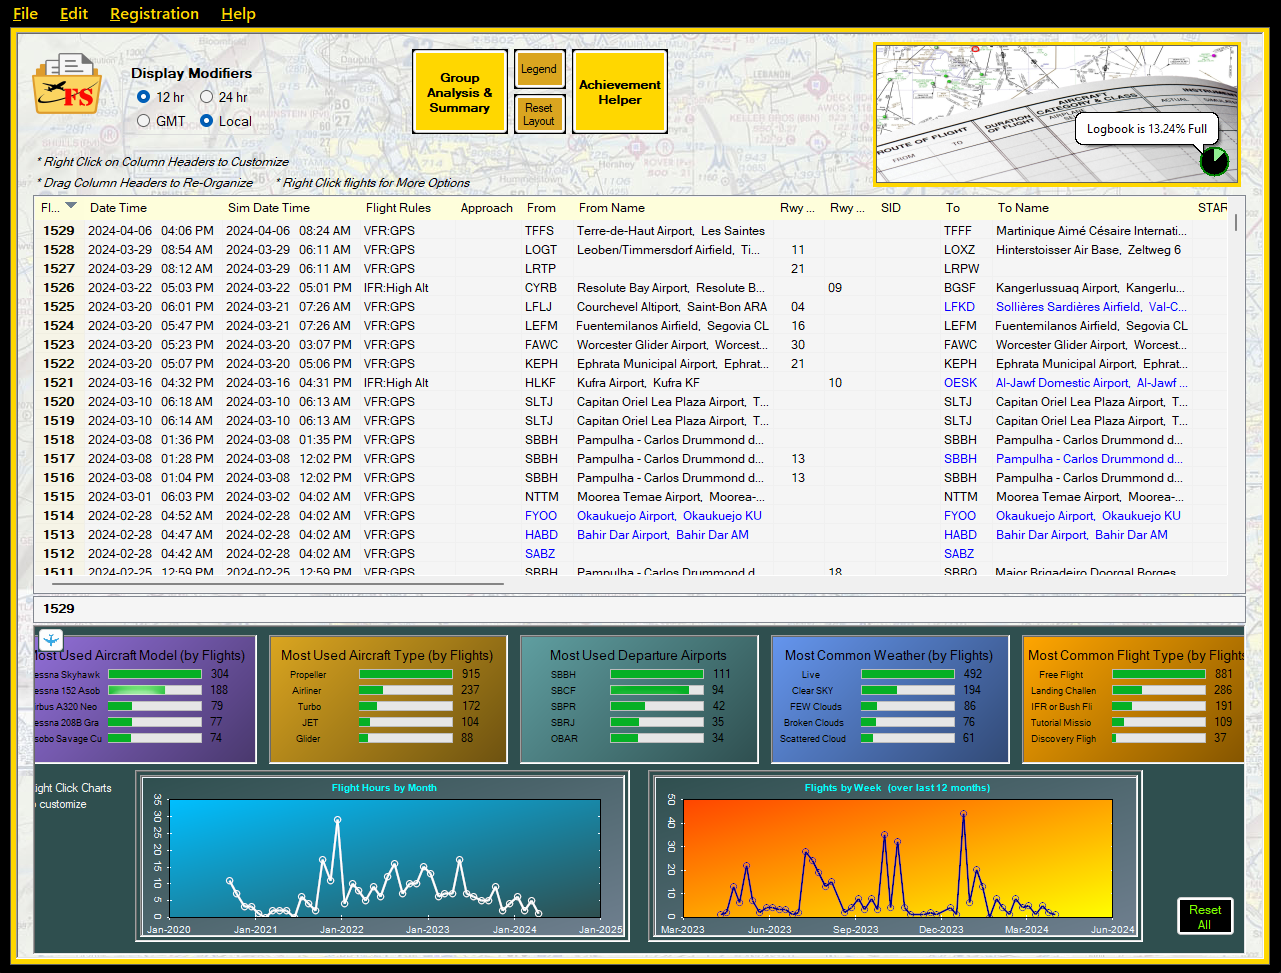Click the Glider aircraft type label
1281x973 pixels.
(308, 739)
